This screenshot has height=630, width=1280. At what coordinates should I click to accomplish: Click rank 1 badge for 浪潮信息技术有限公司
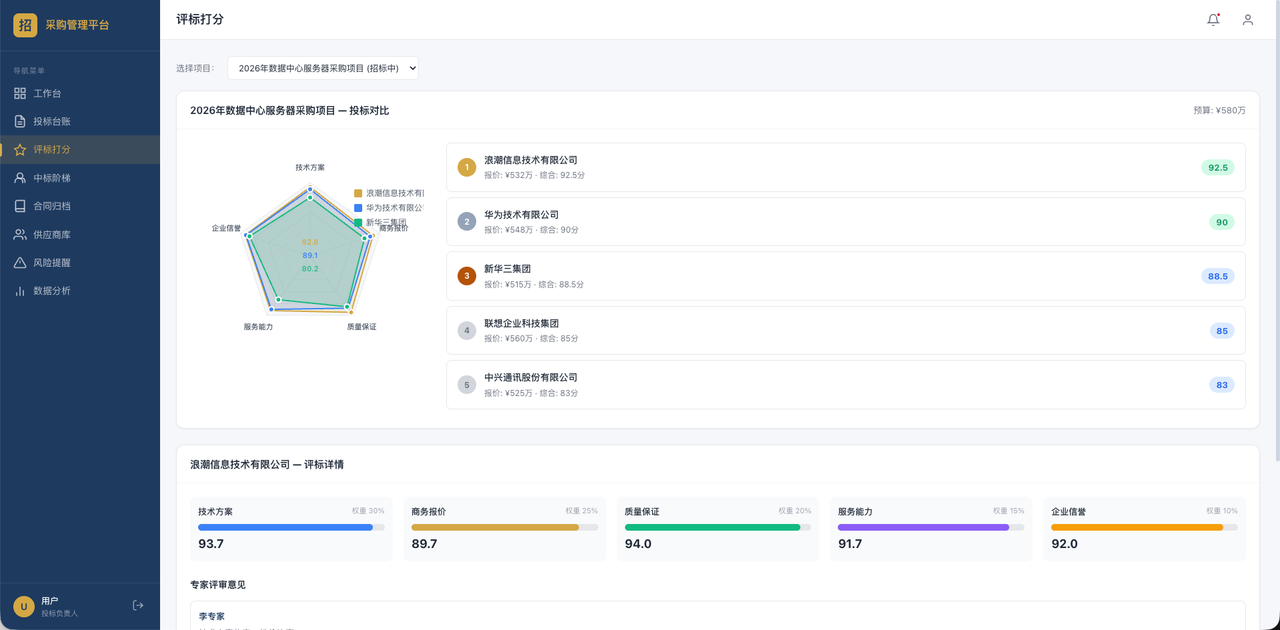pyautogui.click(x=467, y=167)
